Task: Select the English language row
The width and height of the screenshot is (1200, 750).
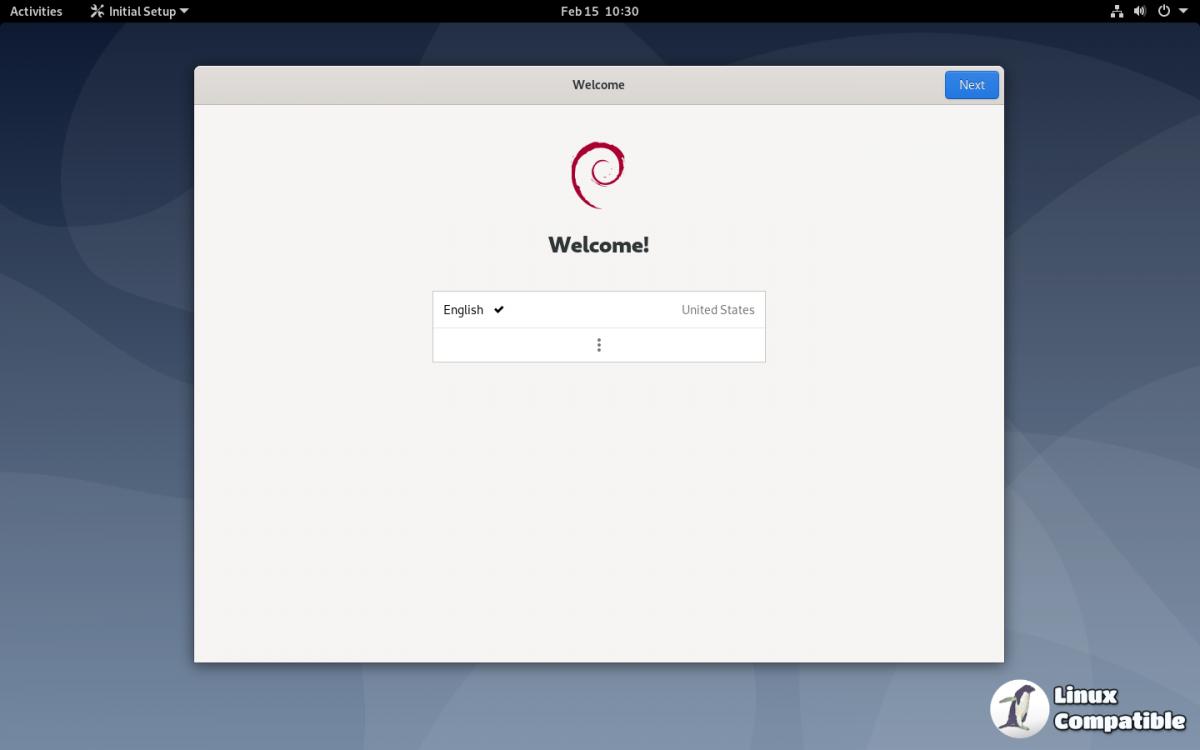Action: (598, 310)
